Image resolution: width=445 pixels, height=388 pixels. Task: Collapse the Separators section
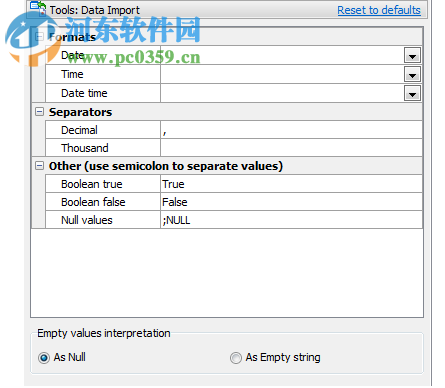pyautogui.click(x=39, y=112)
